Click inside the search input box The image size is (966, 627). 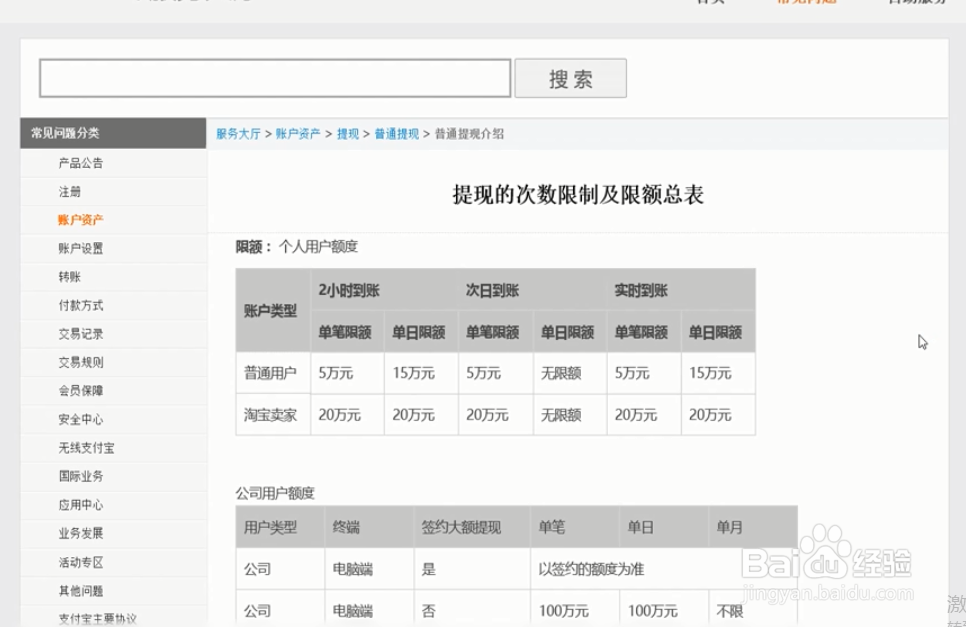click(x=274, y=78)
